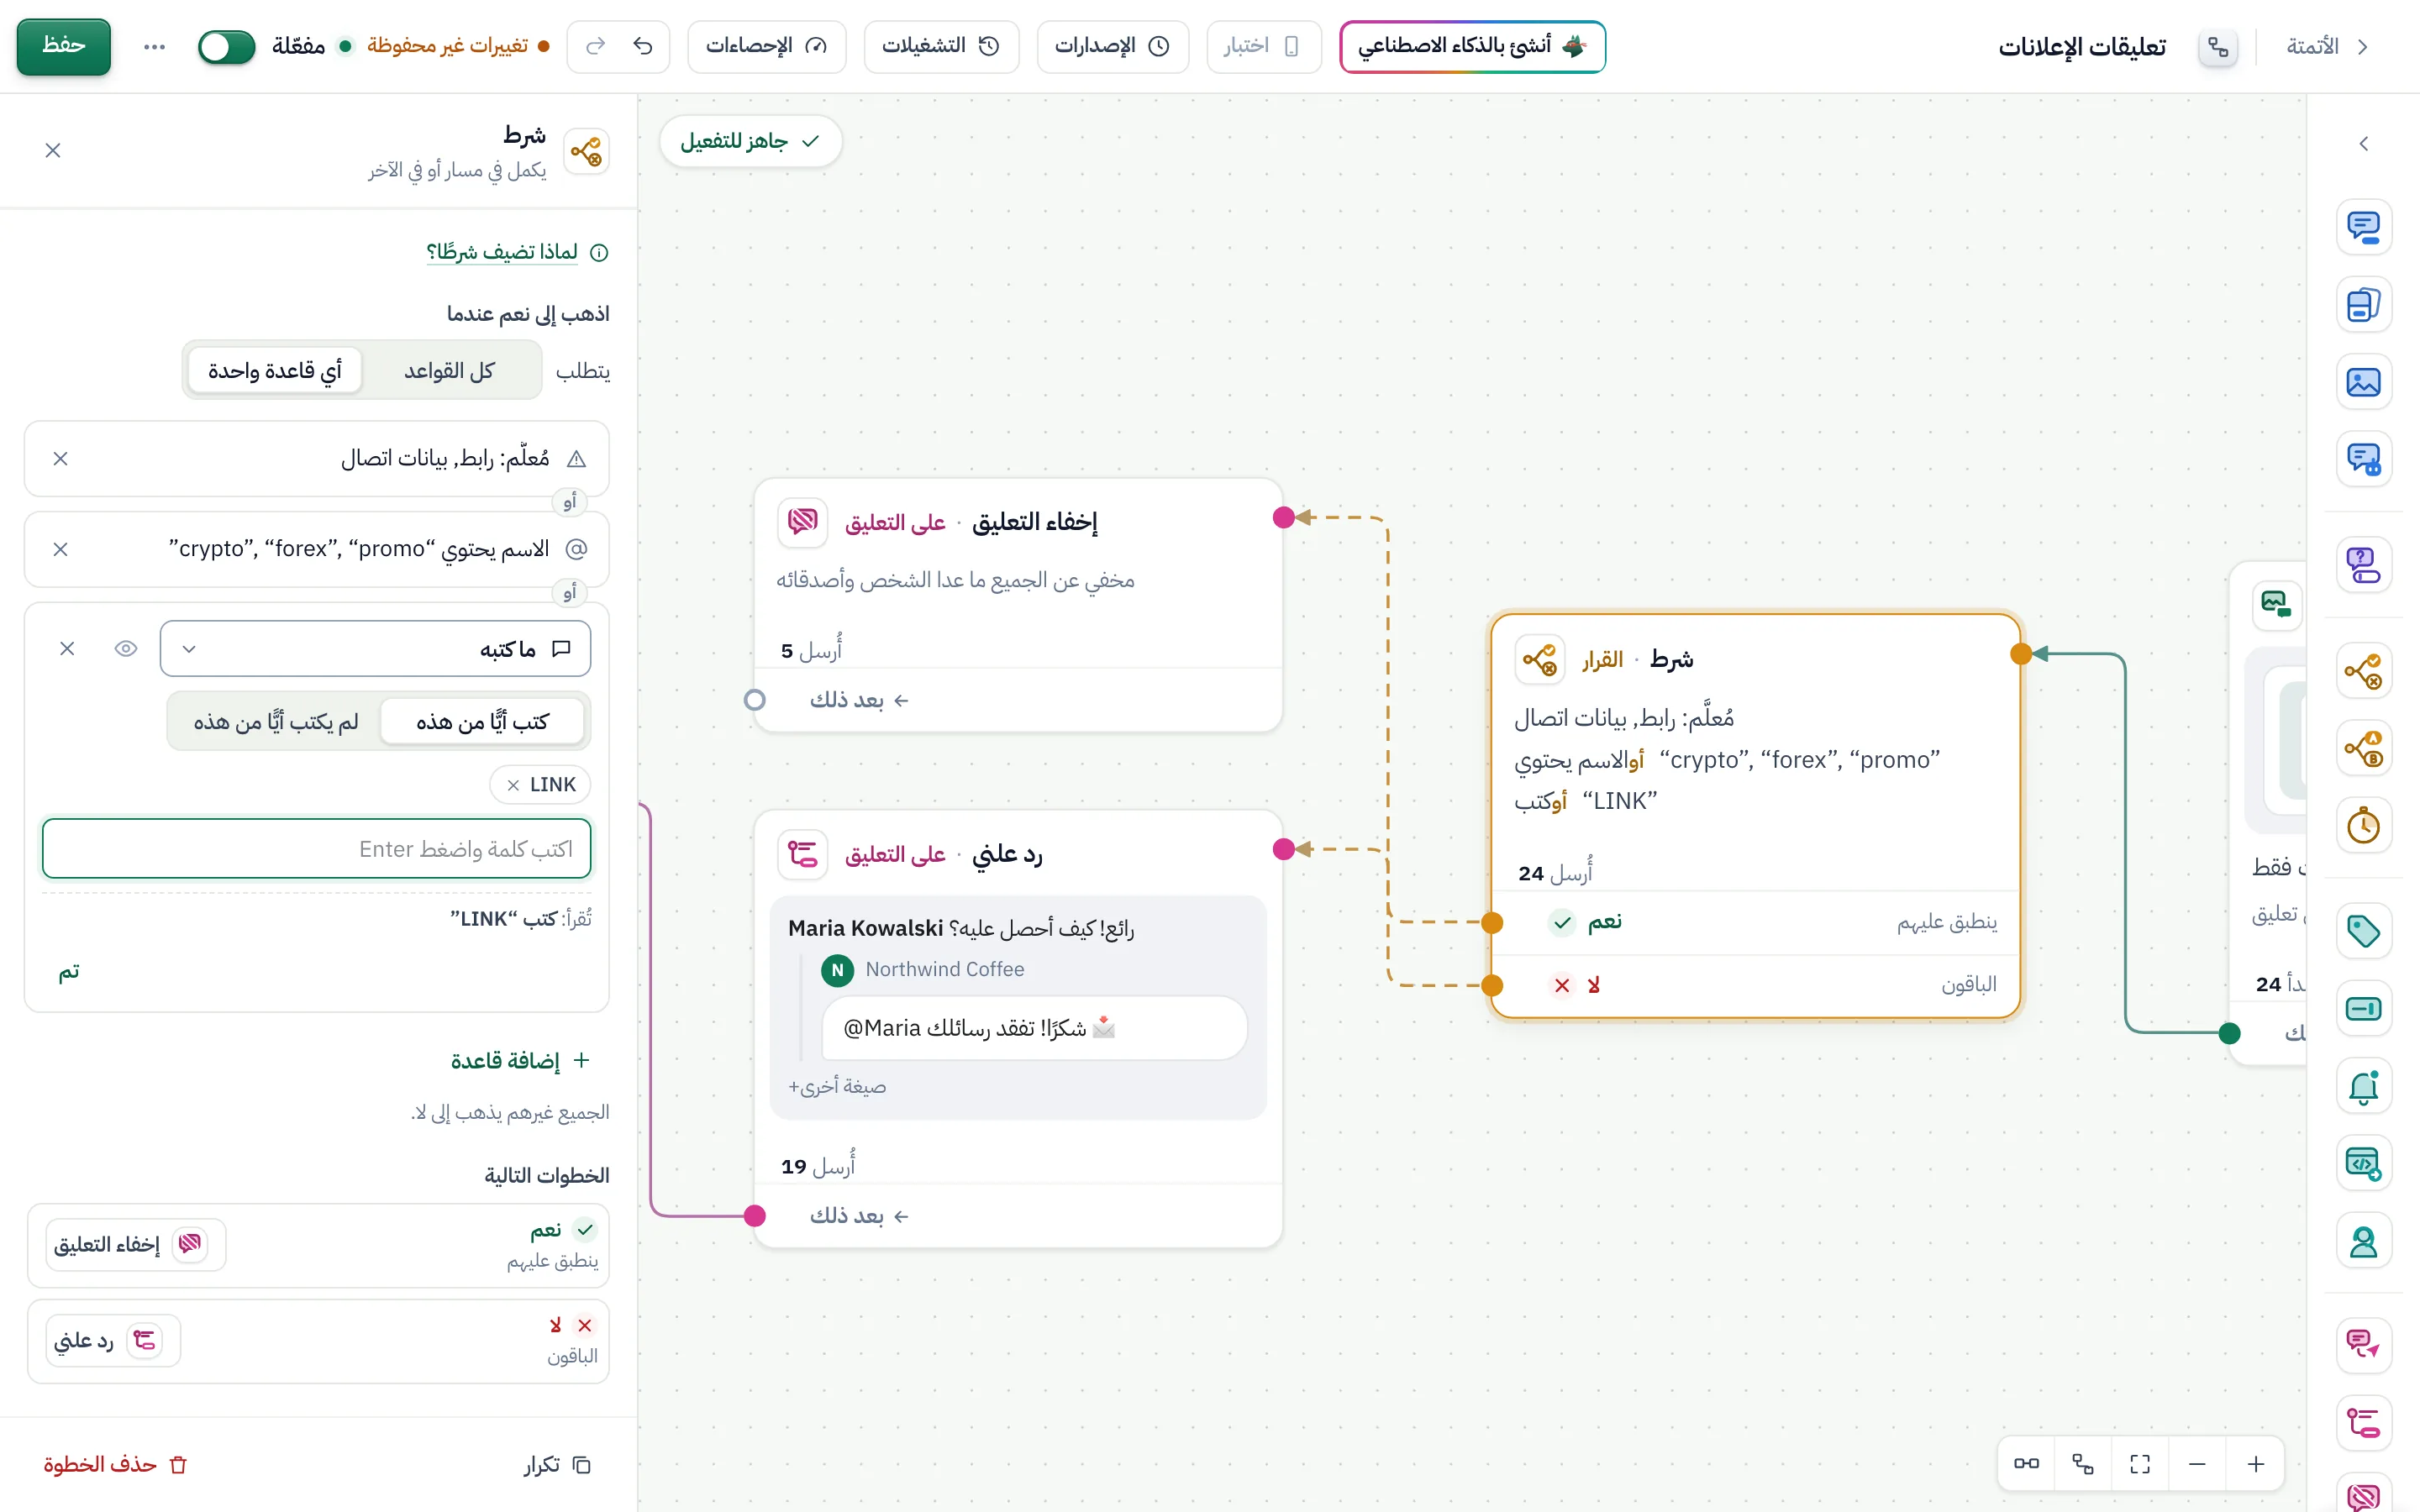The width and height of the screenshot is (2420, 1512).
Task: Open the three-dots more options menu
Action: [154, 47]
